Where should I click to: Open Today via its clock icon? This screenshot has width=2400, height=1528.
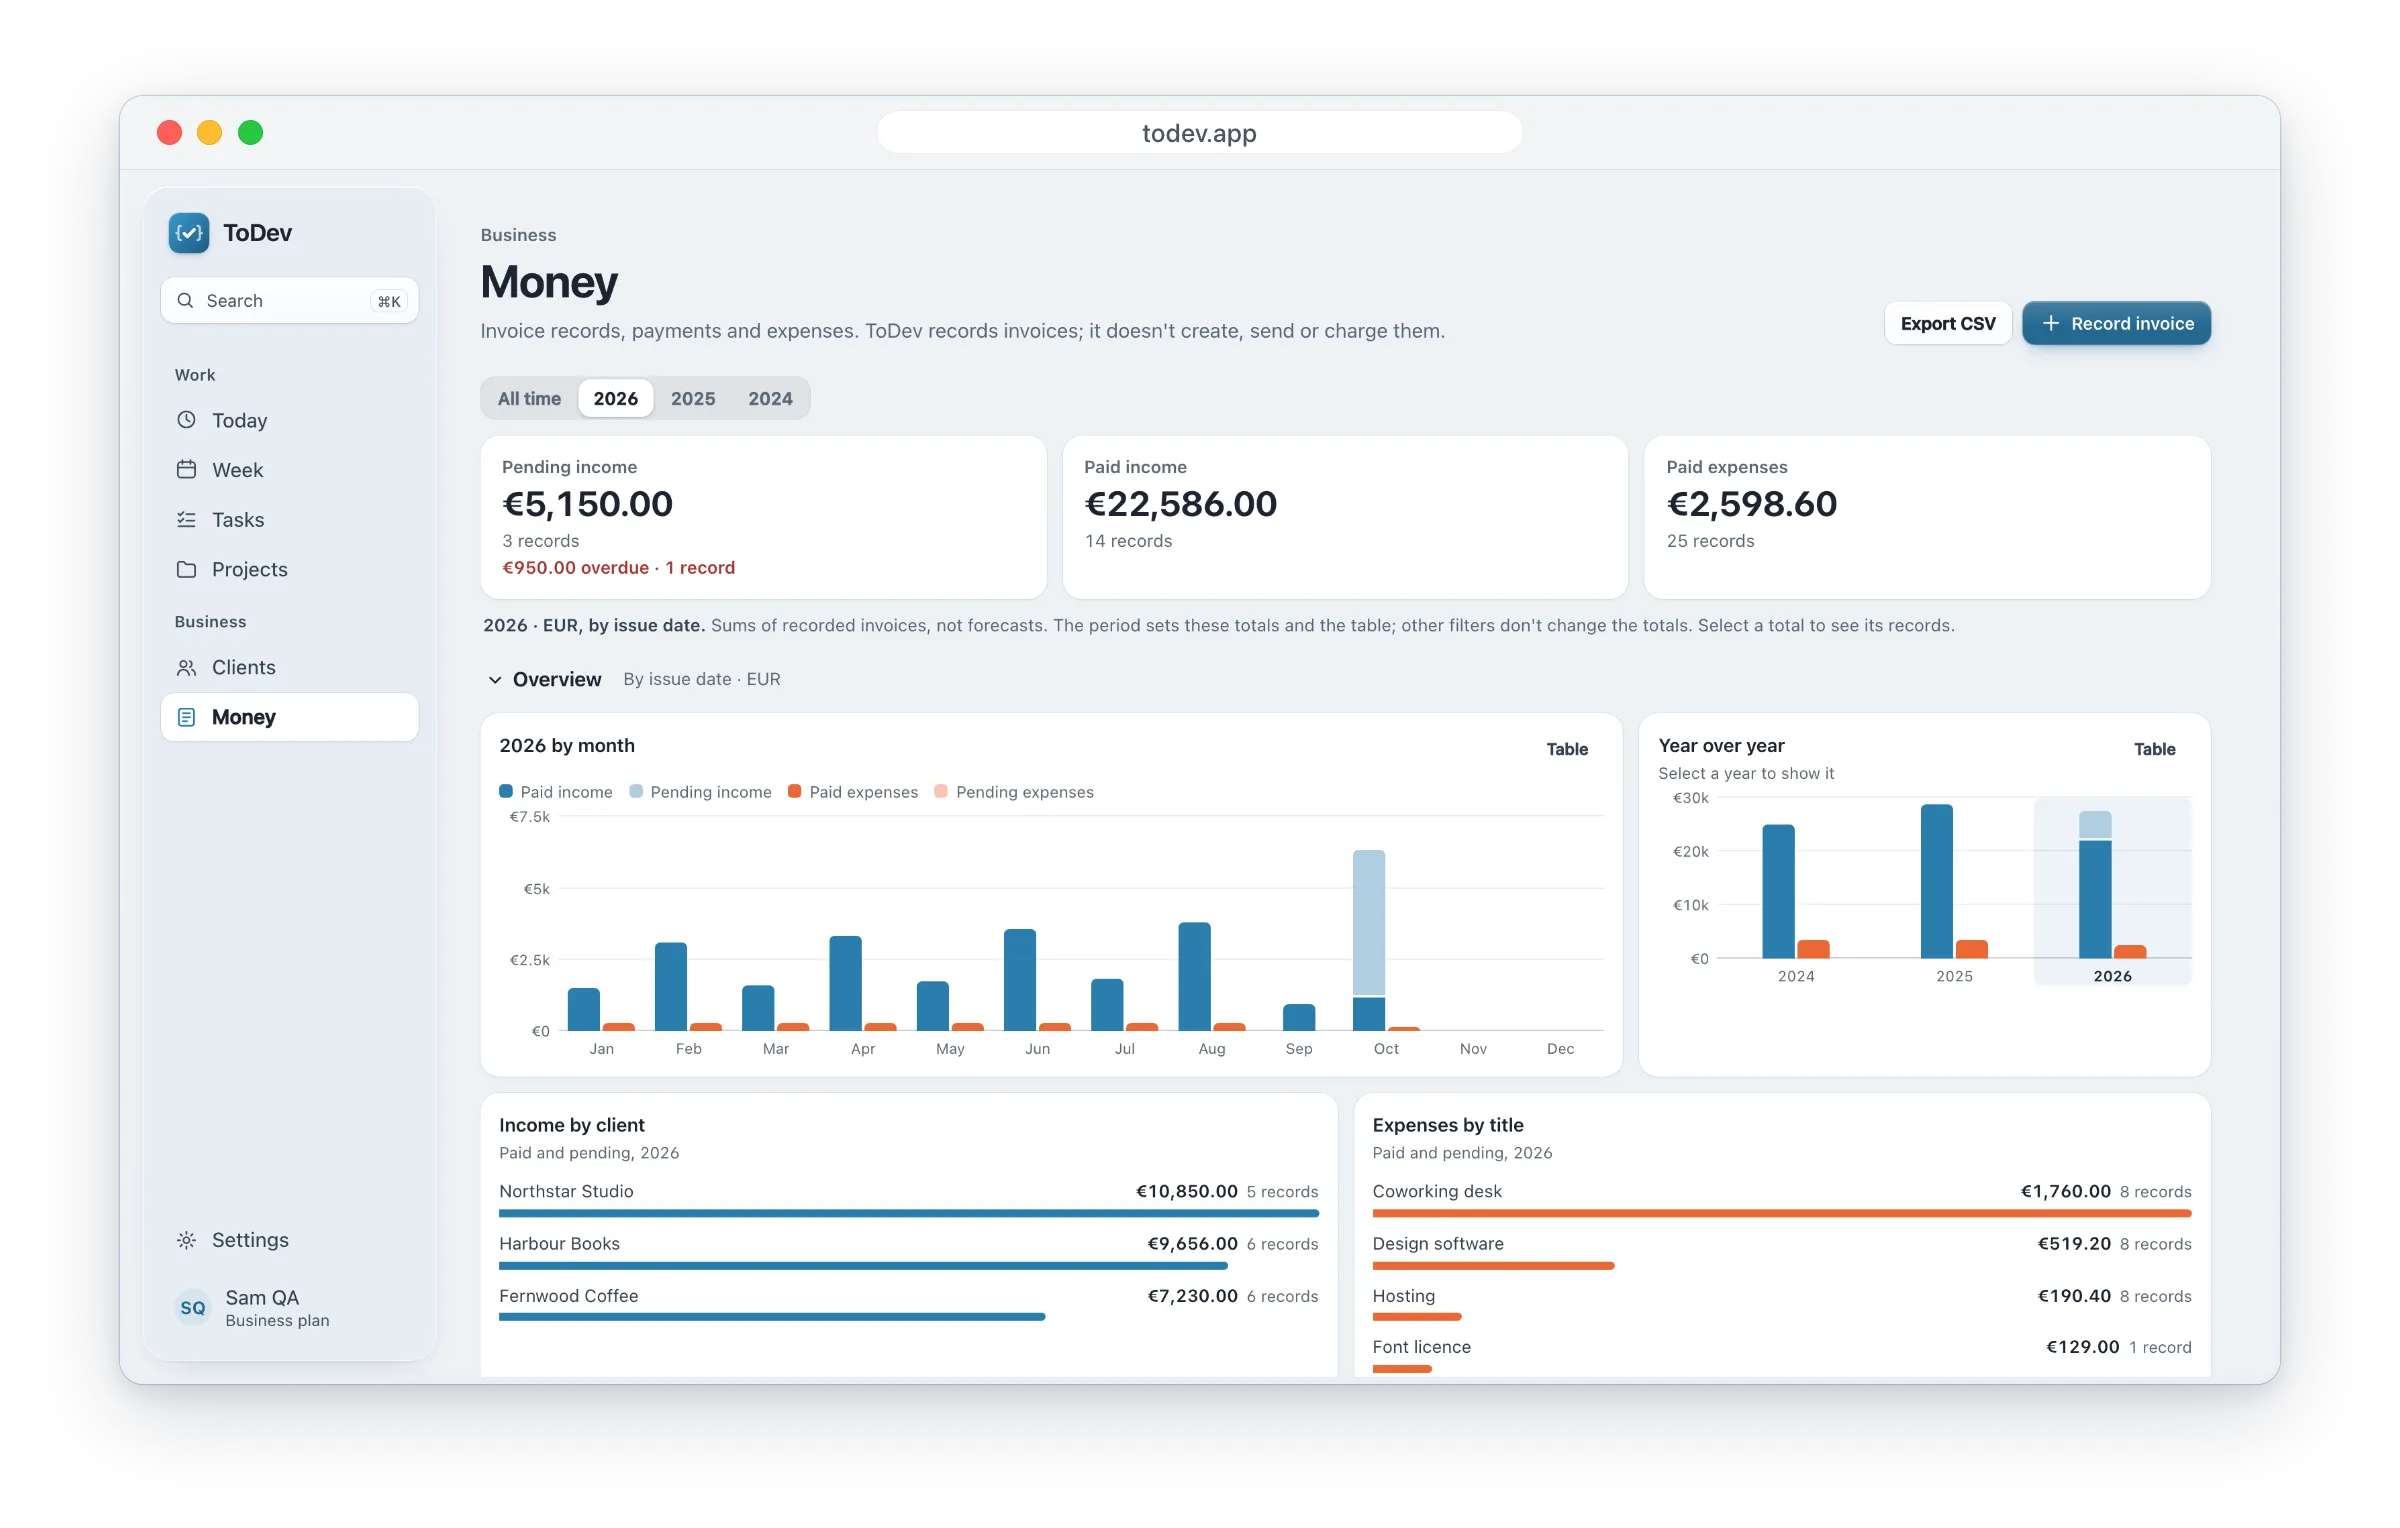coord(186,420)
